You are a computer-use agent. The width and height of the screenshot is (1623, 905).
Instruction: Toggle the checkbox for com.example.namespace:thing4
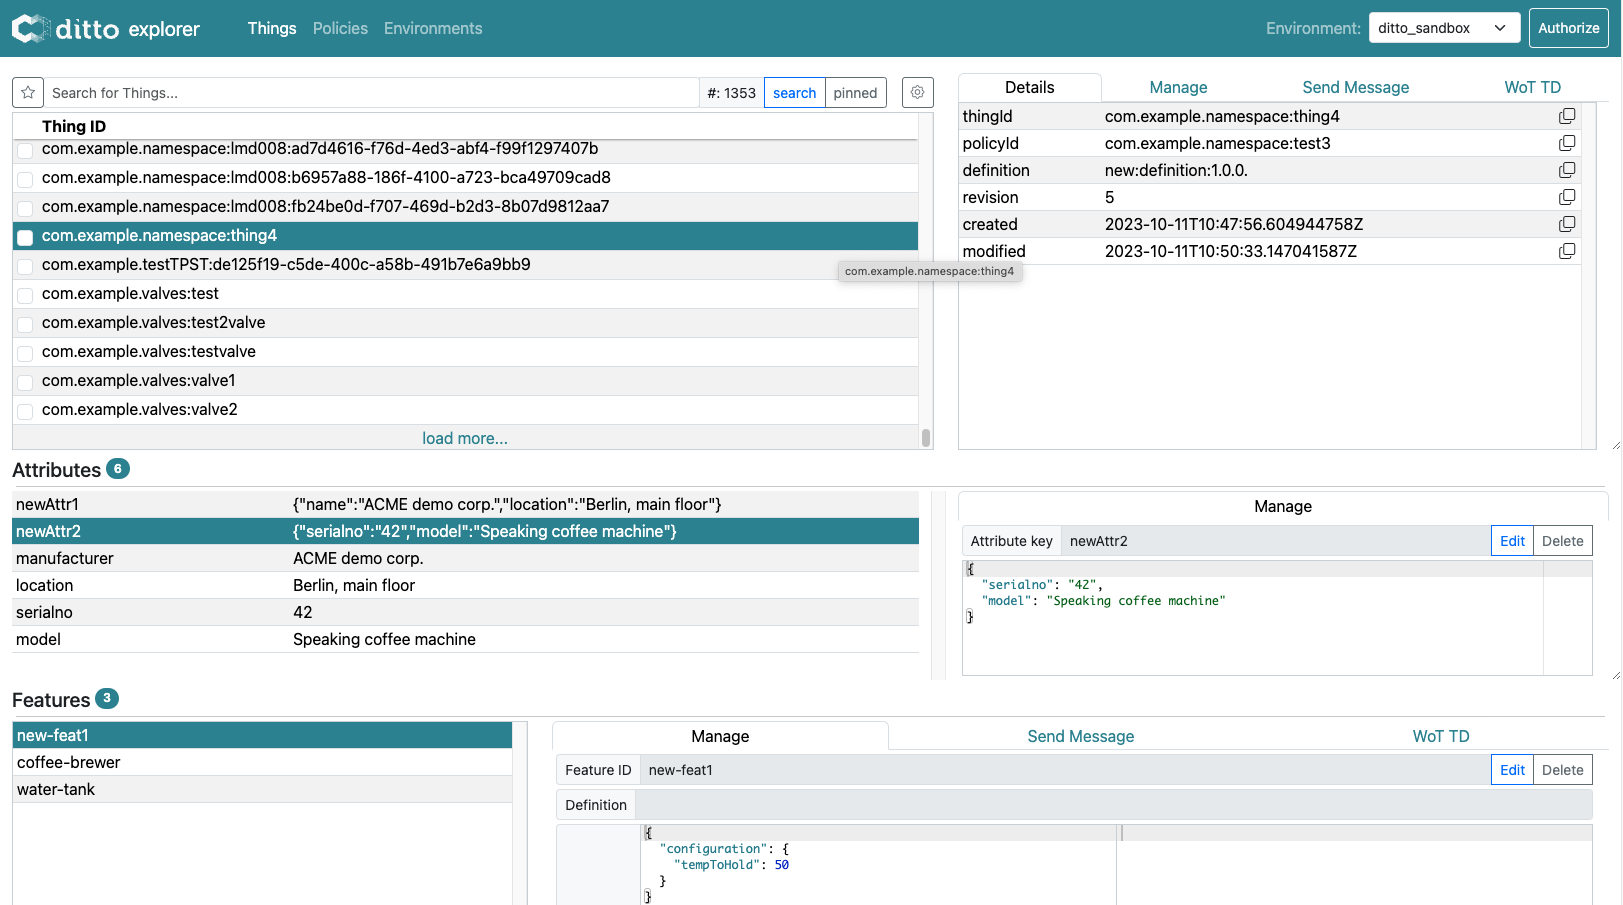click(x=25, y=237)
